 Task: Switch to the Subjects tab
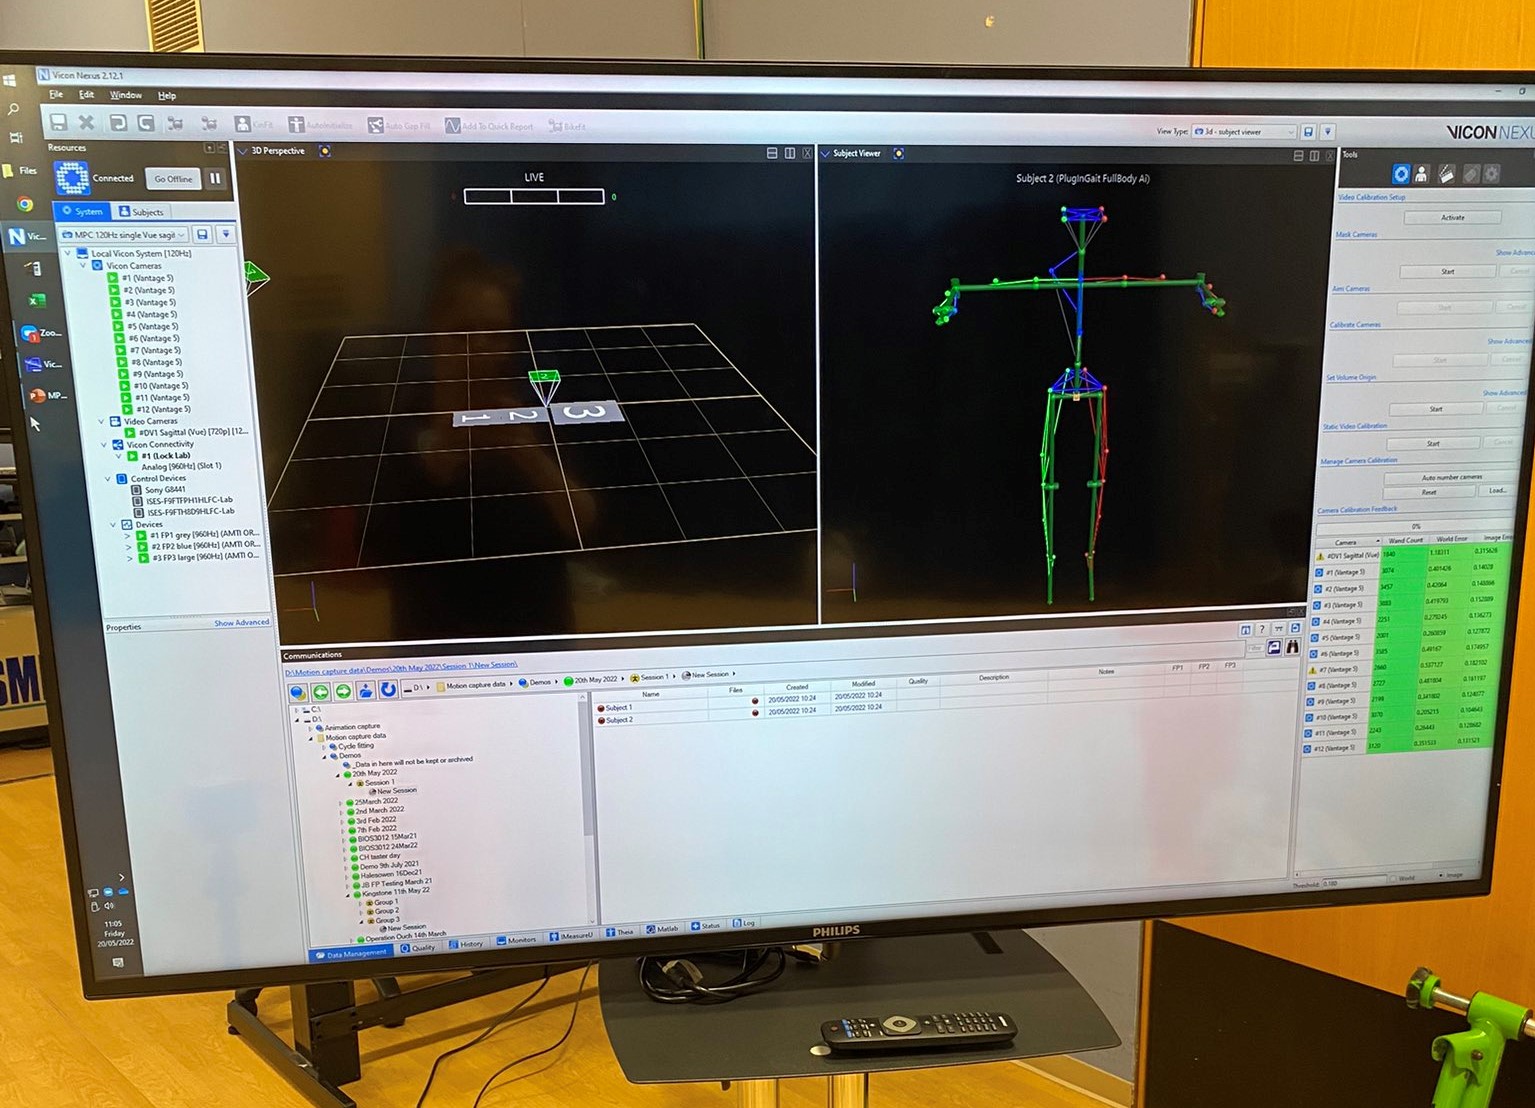click(x=141, y=212)
